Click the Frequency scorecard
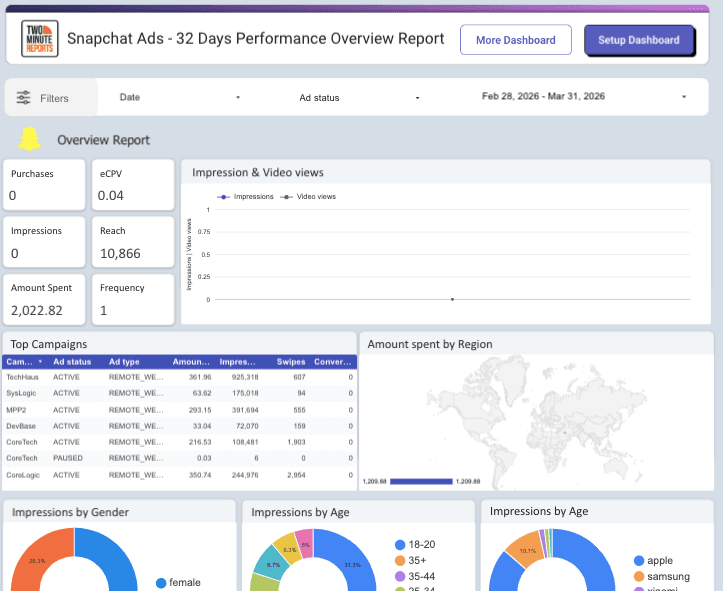 coord(133,300)
